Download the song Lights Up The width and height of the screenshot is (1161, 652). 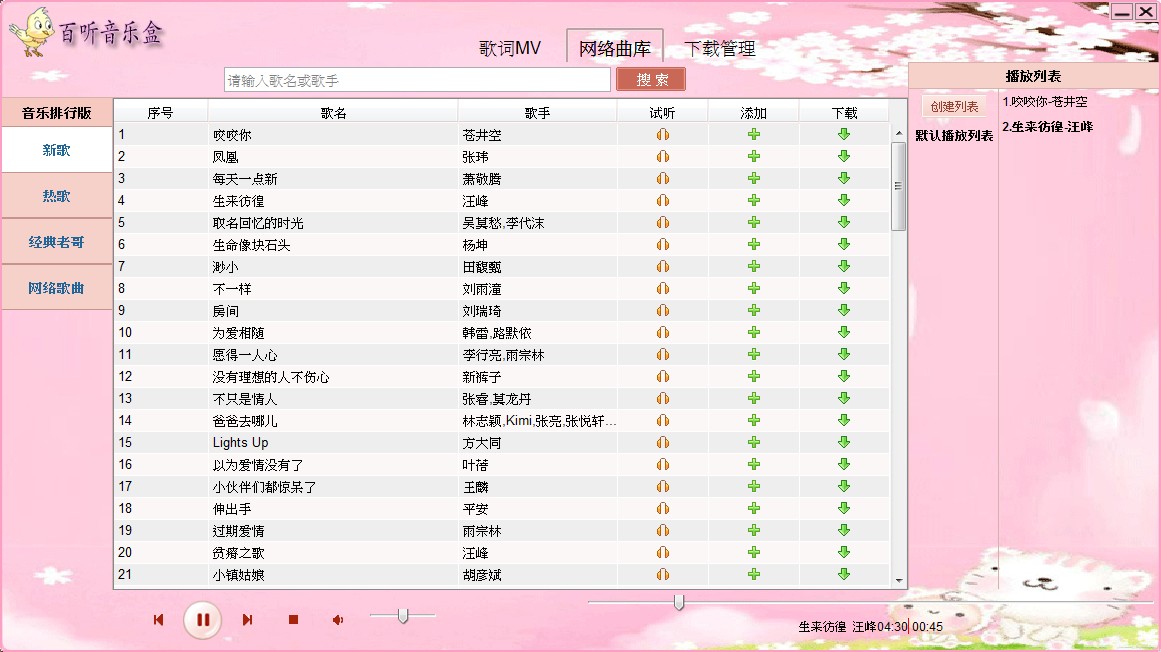844,443
